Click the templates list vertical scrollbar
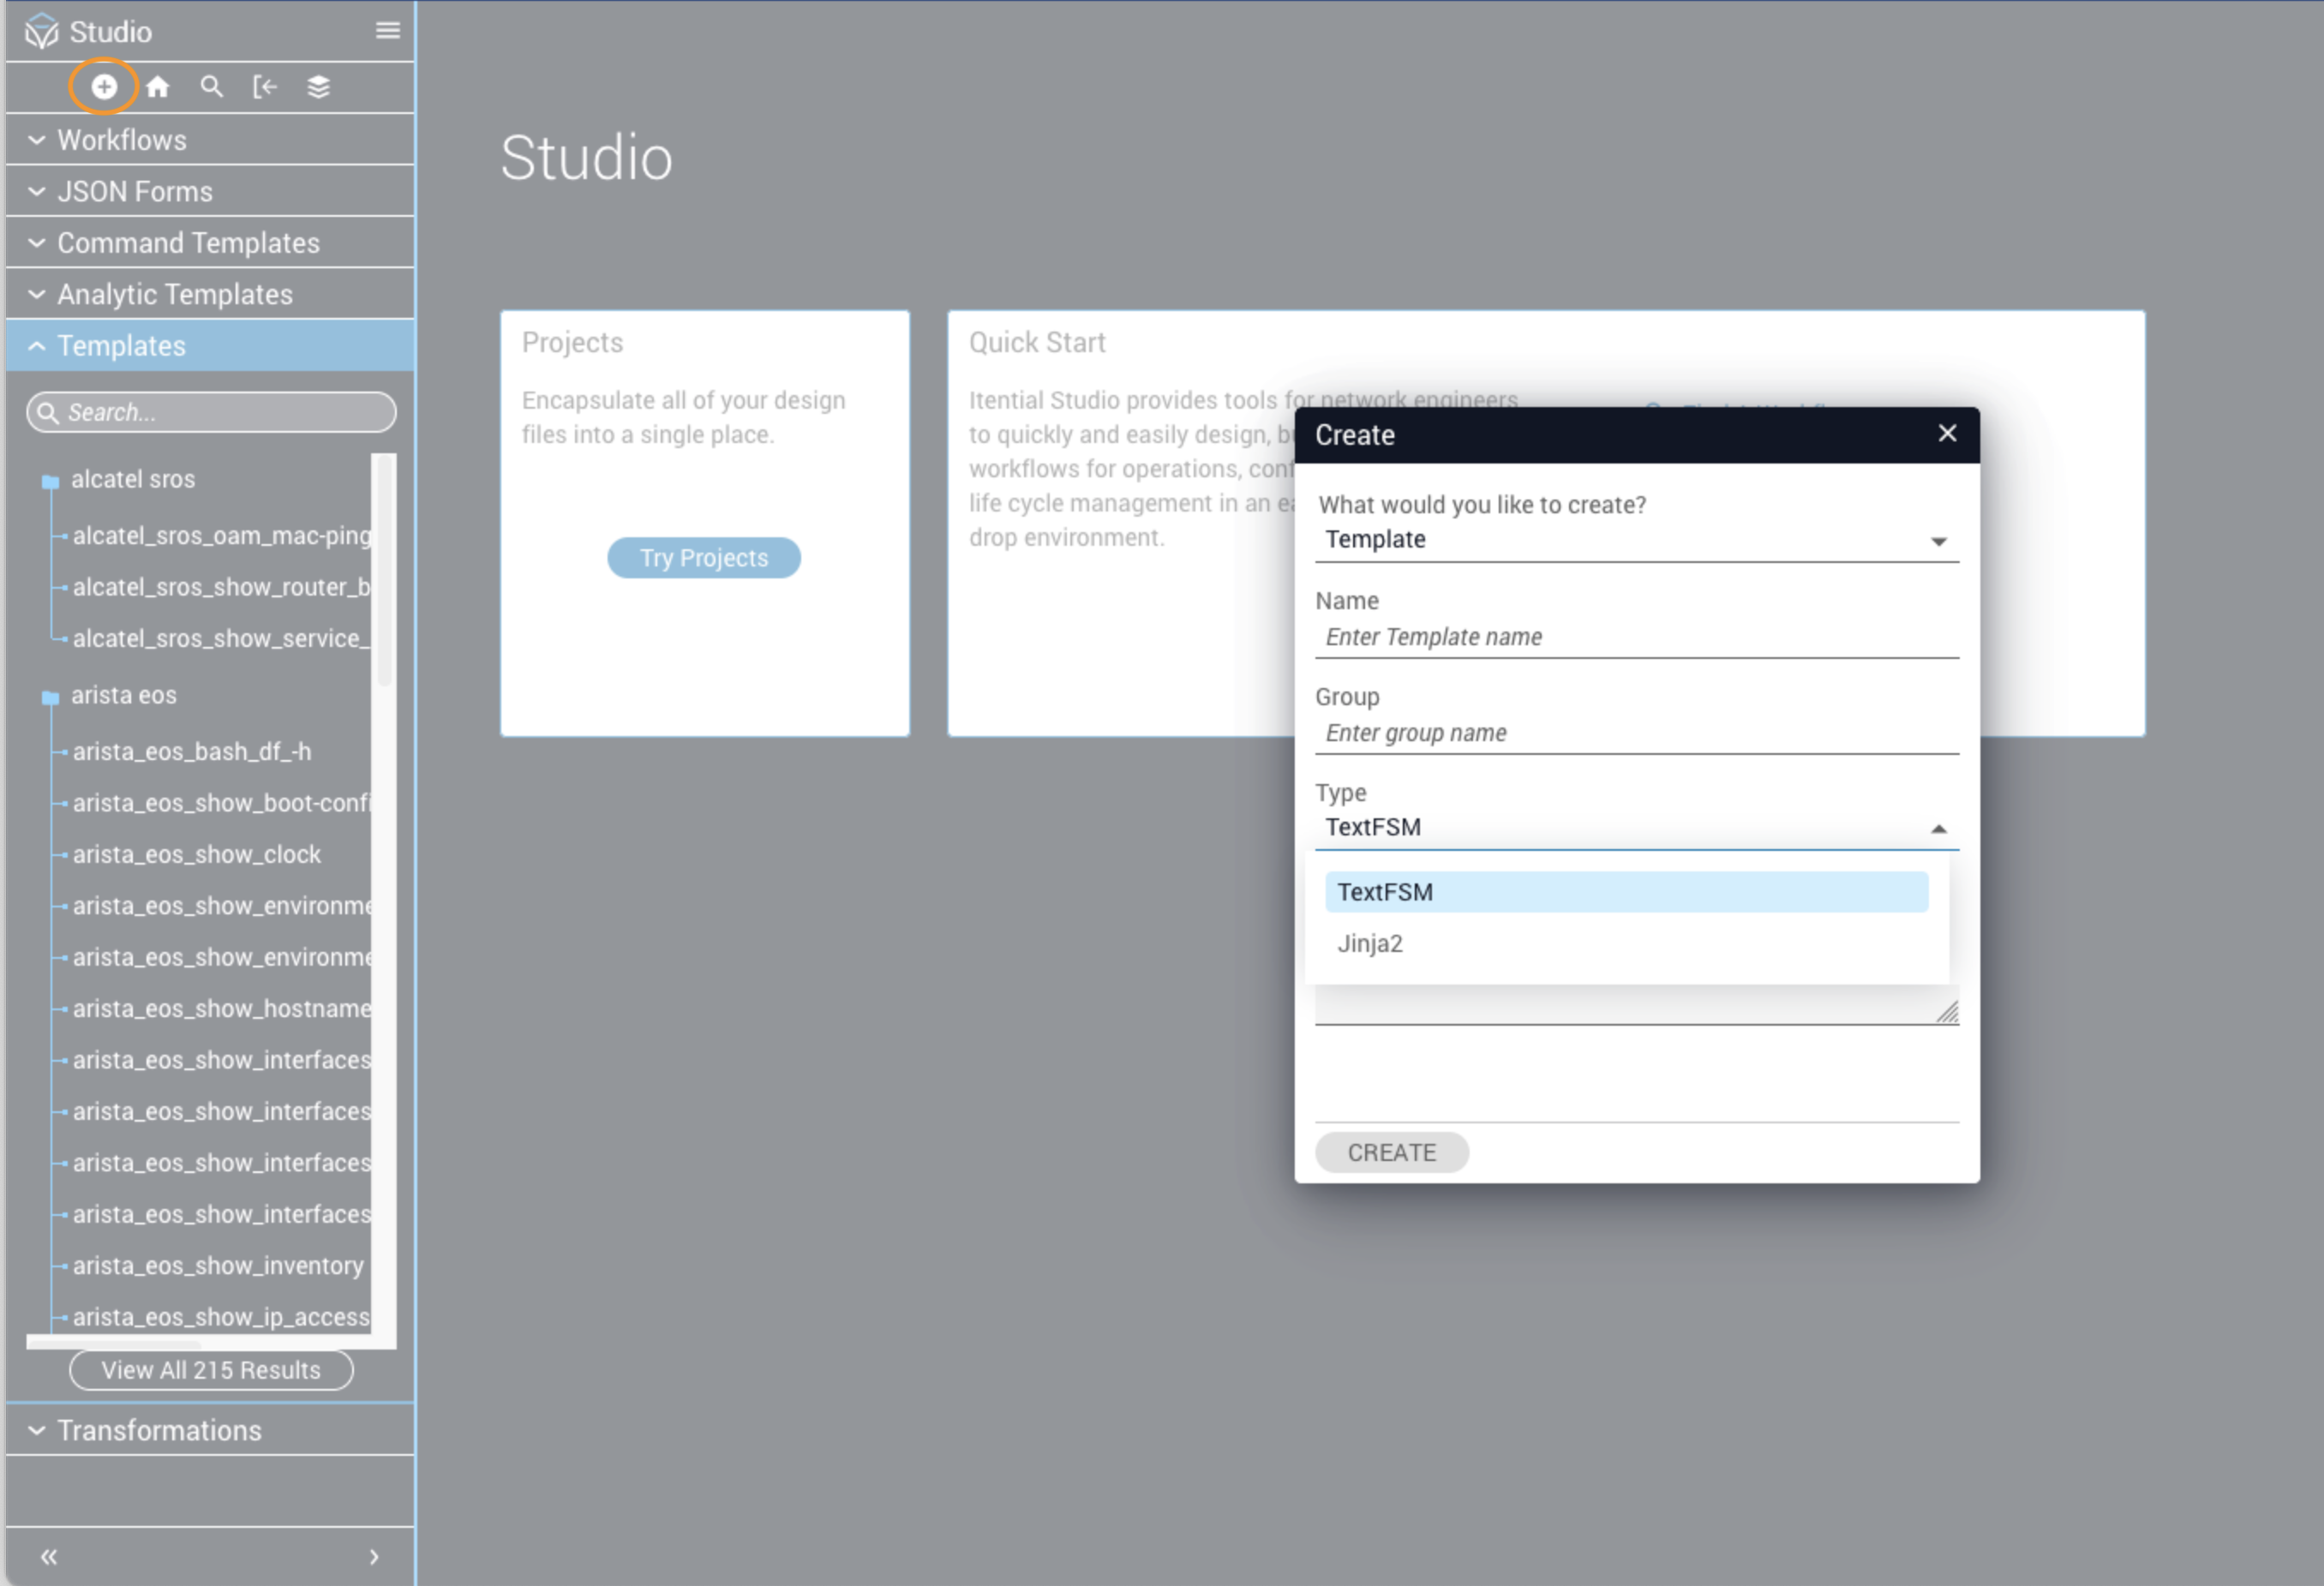Image resolution: width=2324 pixels, height=1586 pixels. click(383, 572)
